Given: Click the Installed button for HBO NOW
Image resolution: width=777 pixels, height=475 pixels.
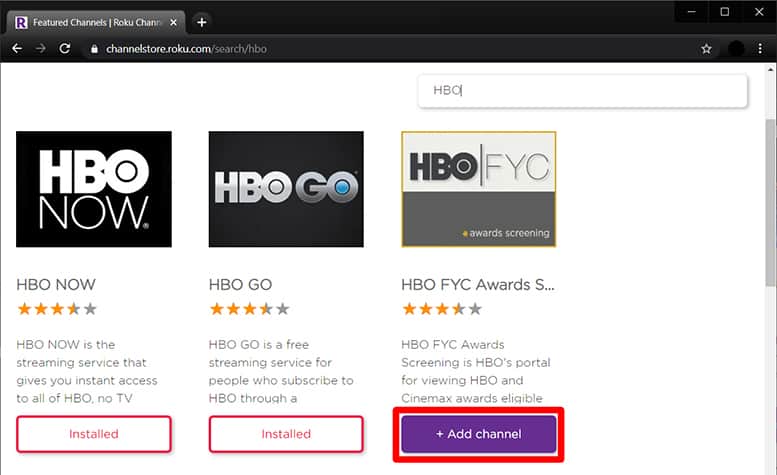Looking at the screenshot, I should pos(94,434).
